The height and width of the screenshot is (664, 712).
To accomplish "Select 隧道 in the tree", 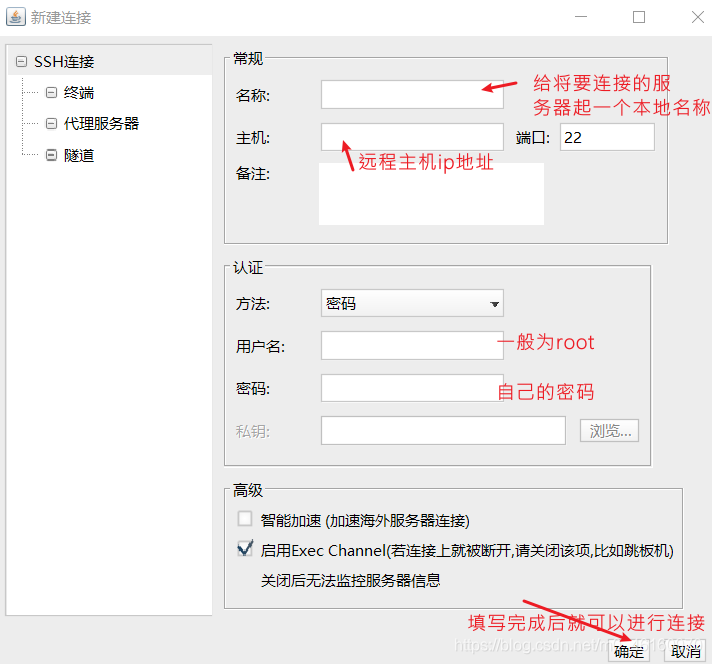I will (x=79, y=155).
